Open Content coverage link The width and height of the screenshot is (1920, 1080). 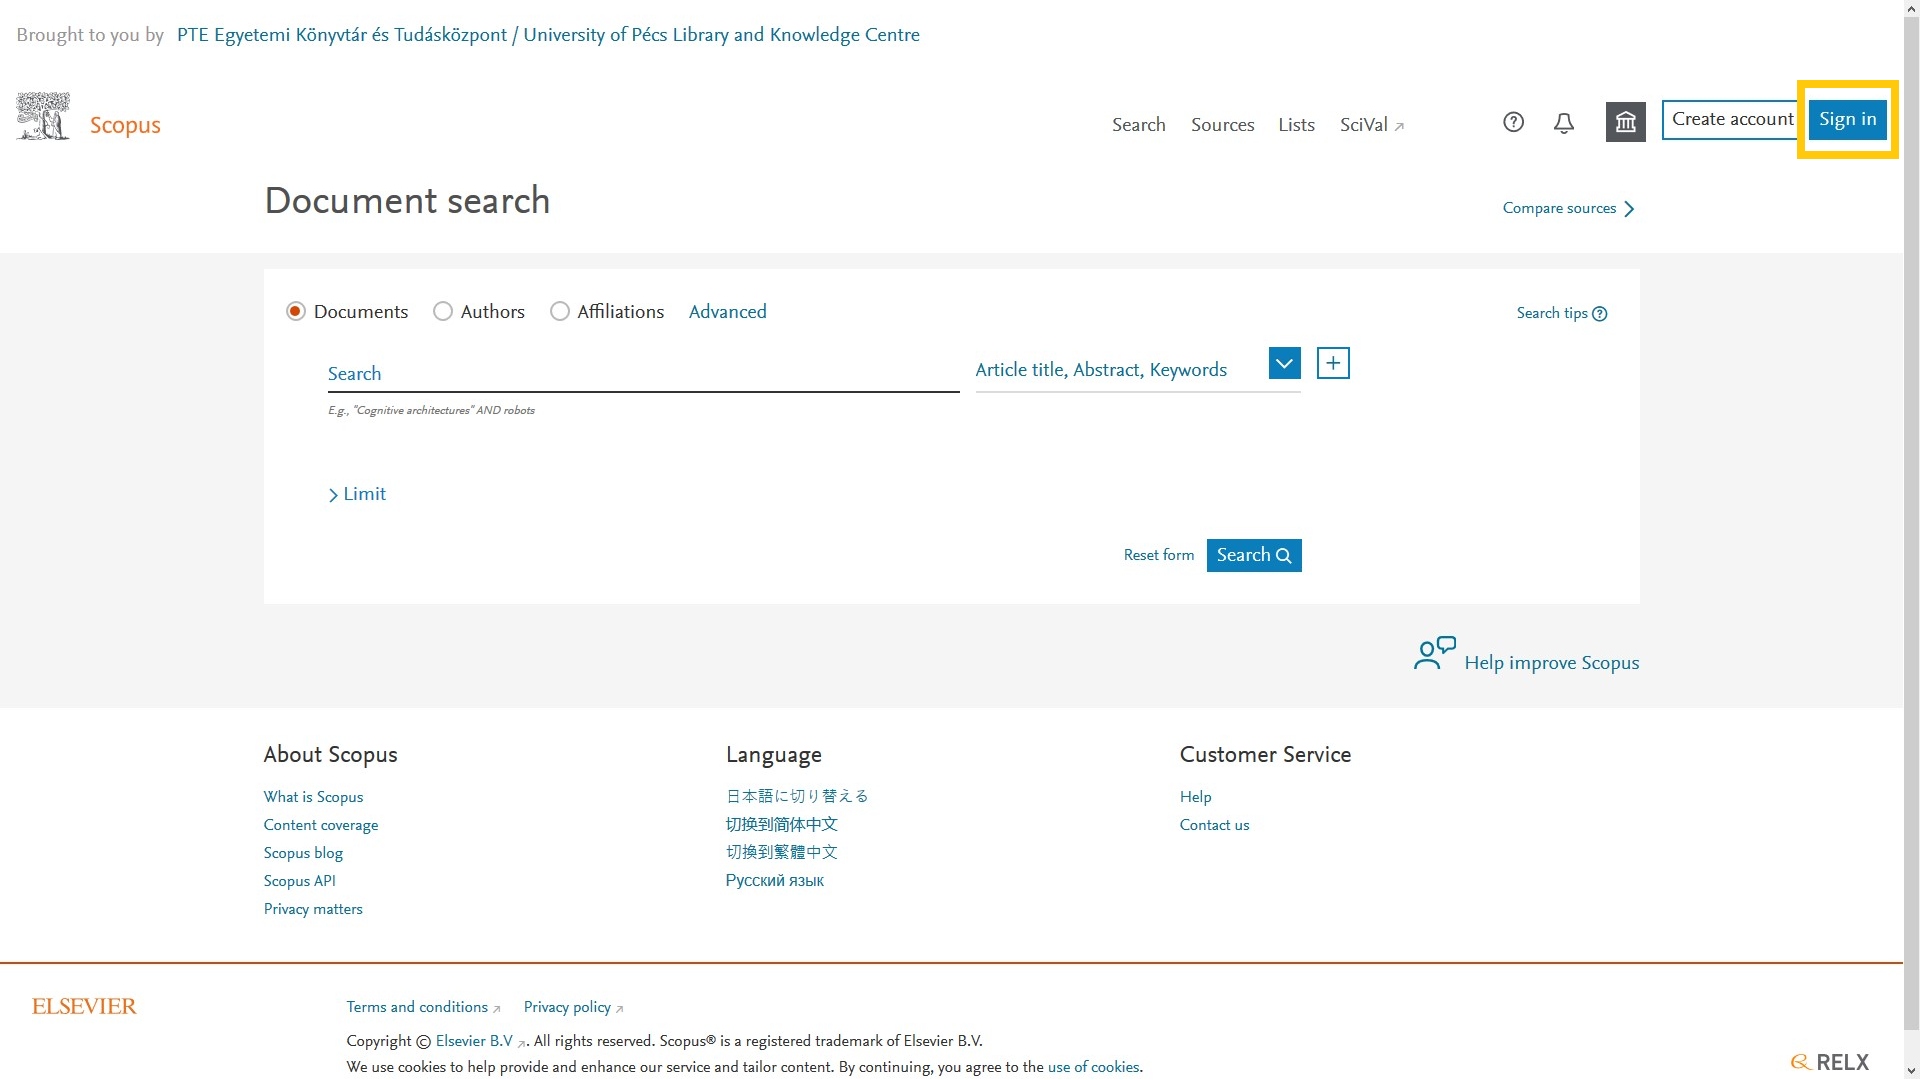(321, 825)
